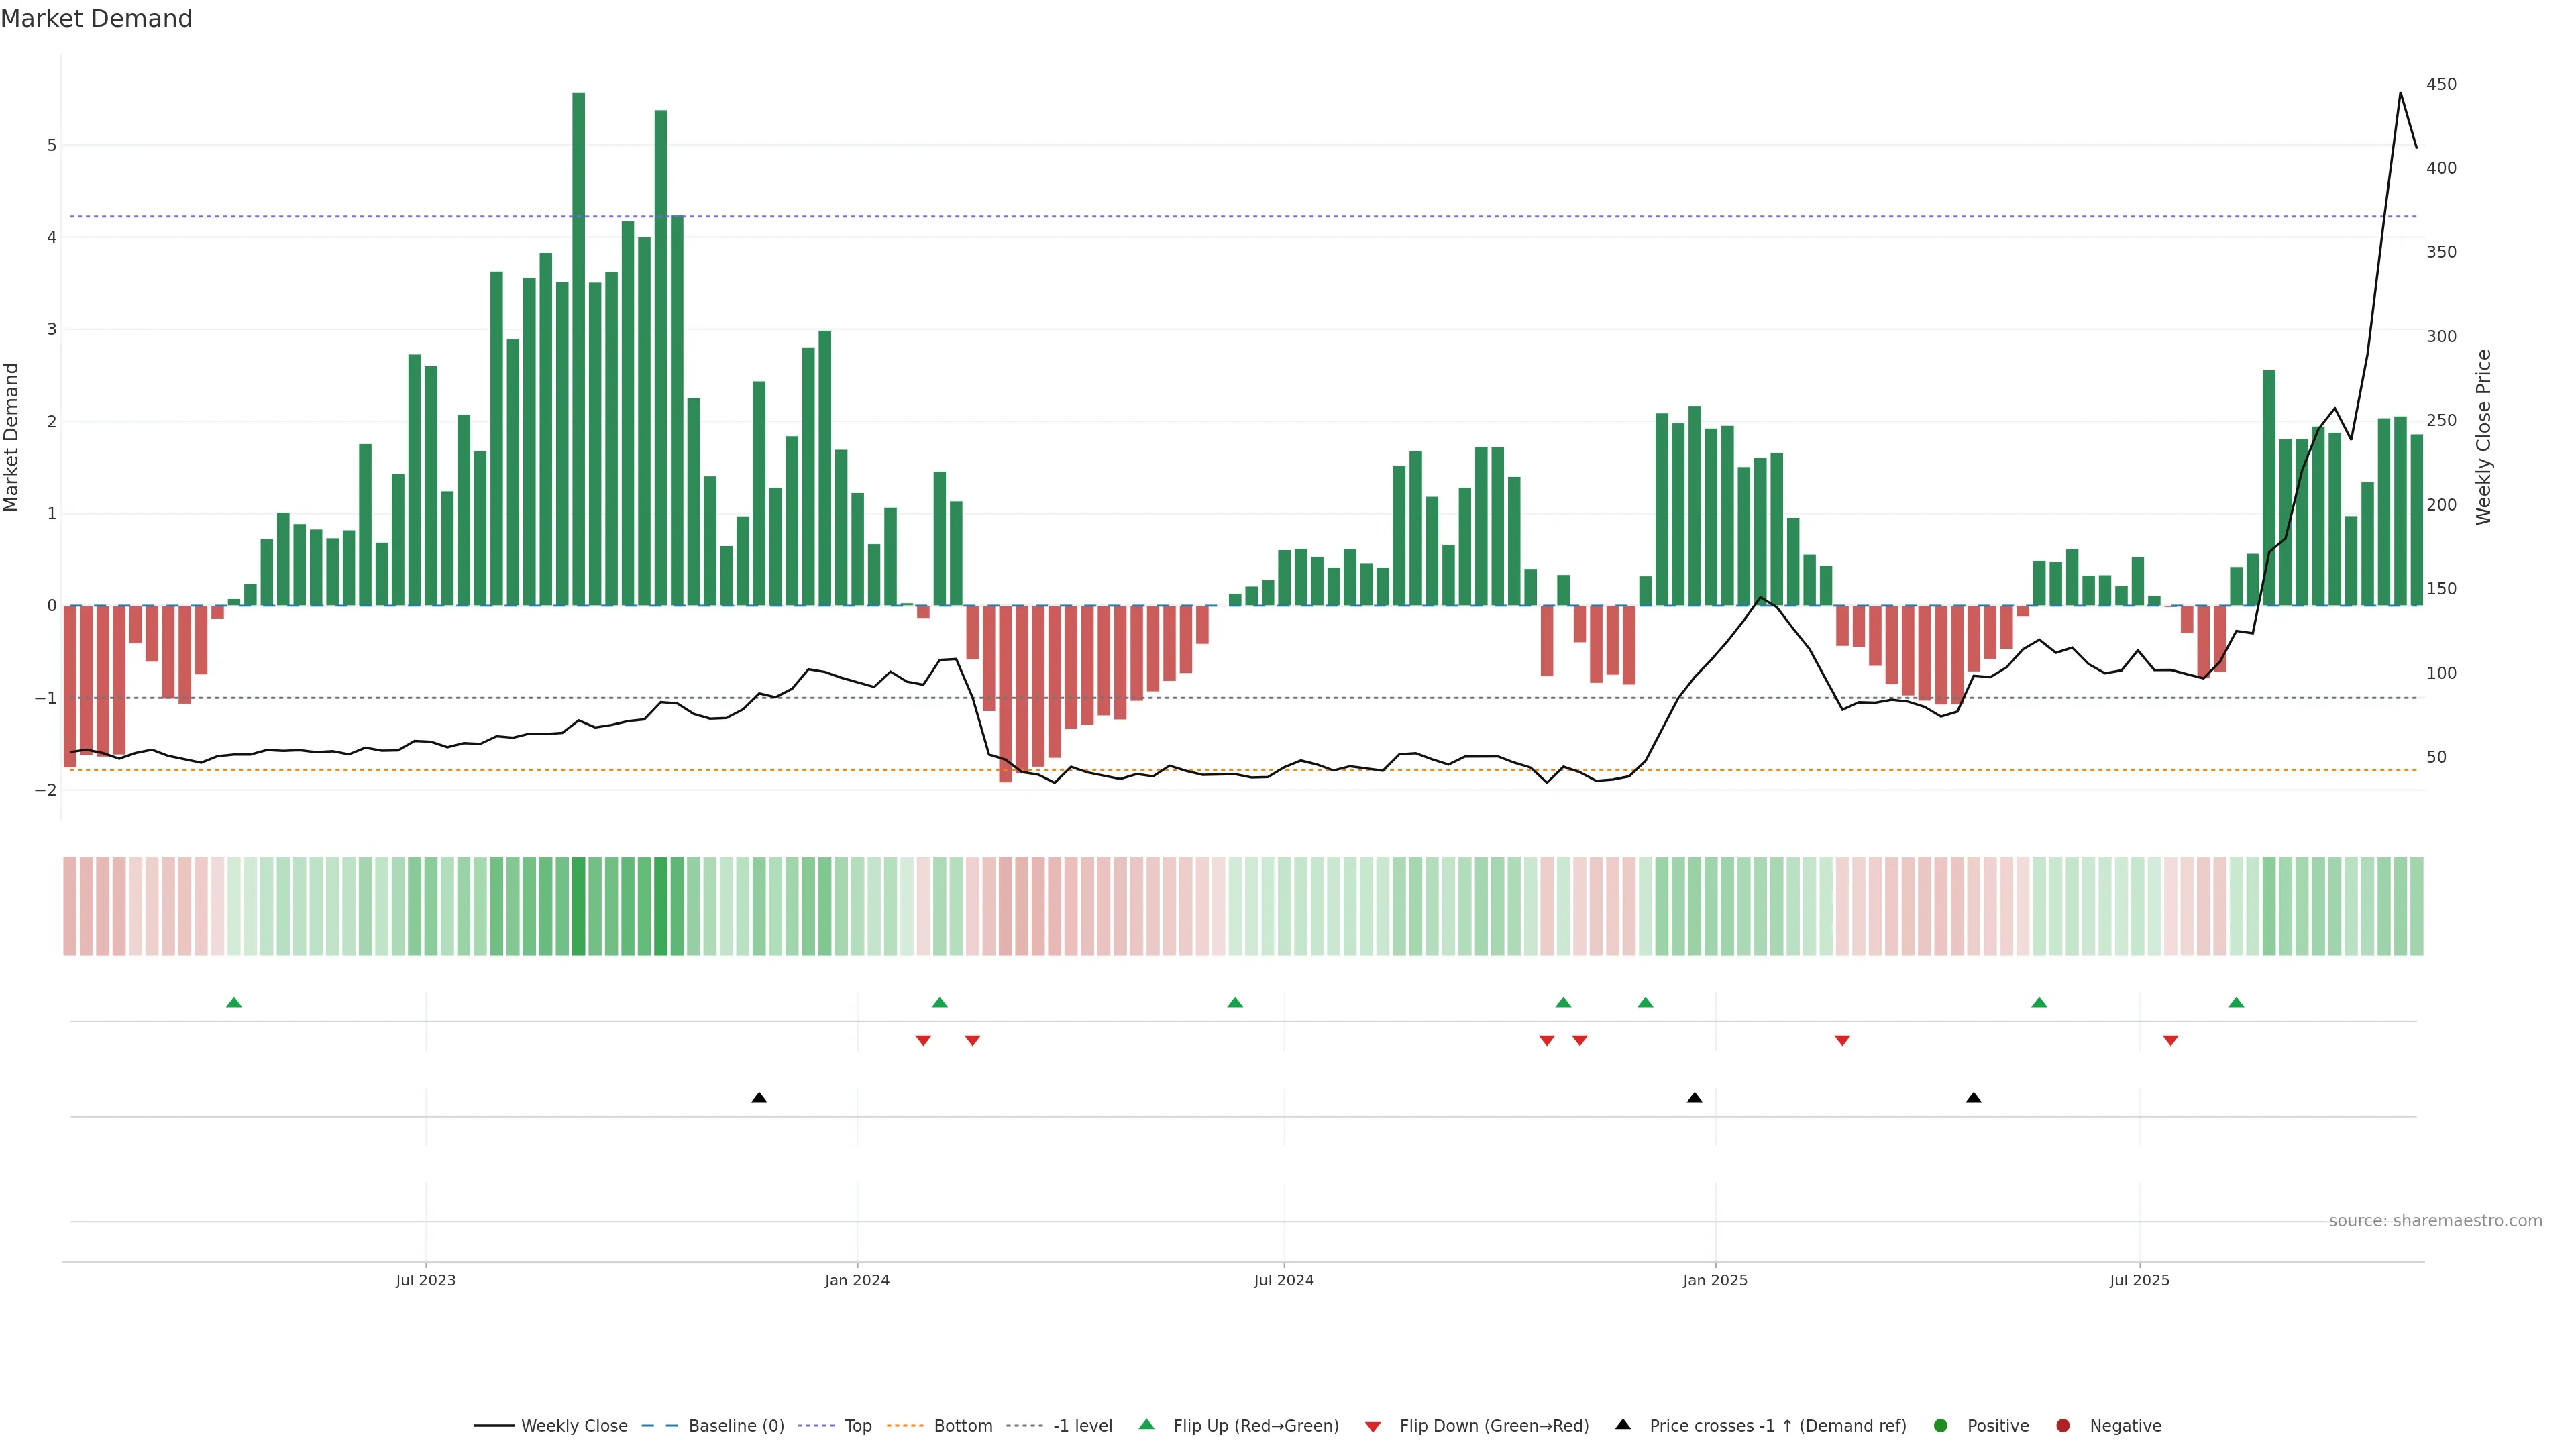Toggle the -1 level legend entry
The height and width of the screenshot is (1449, 2576).
[1082, 1426]
